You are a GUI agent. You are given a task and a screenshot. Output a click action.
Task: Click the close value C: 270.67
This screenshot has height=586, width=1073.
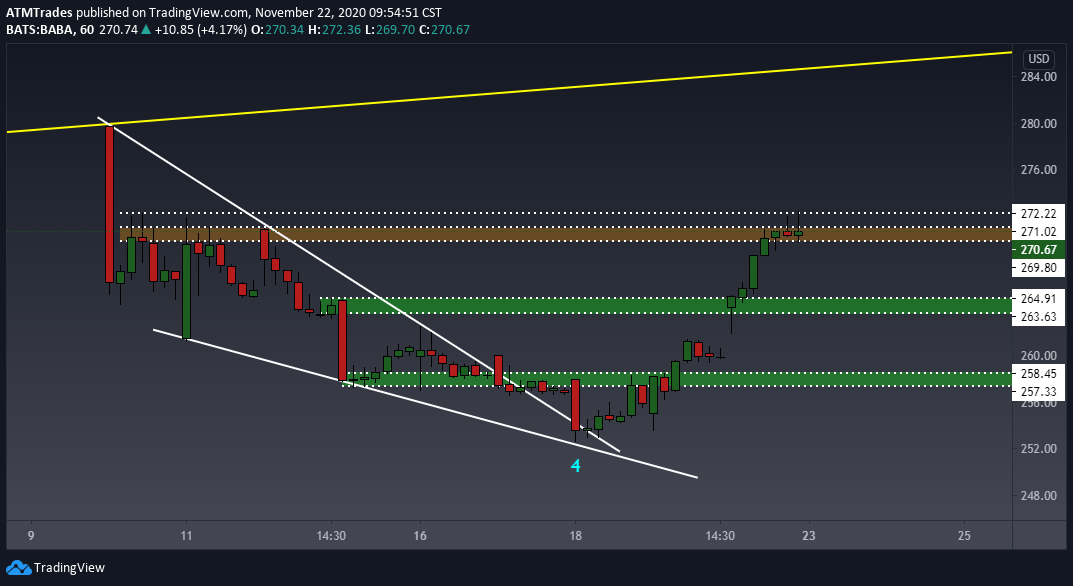point(445,30)
